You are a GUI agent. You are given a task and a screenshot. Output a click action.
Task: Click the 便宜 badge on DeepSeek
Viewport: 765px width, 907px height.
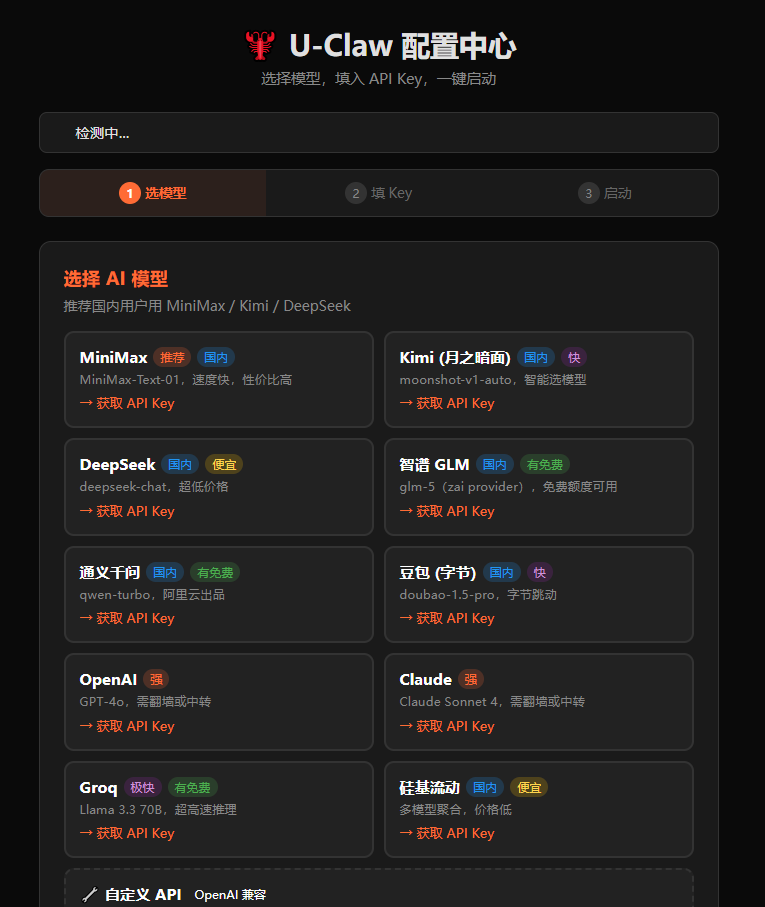224,464
